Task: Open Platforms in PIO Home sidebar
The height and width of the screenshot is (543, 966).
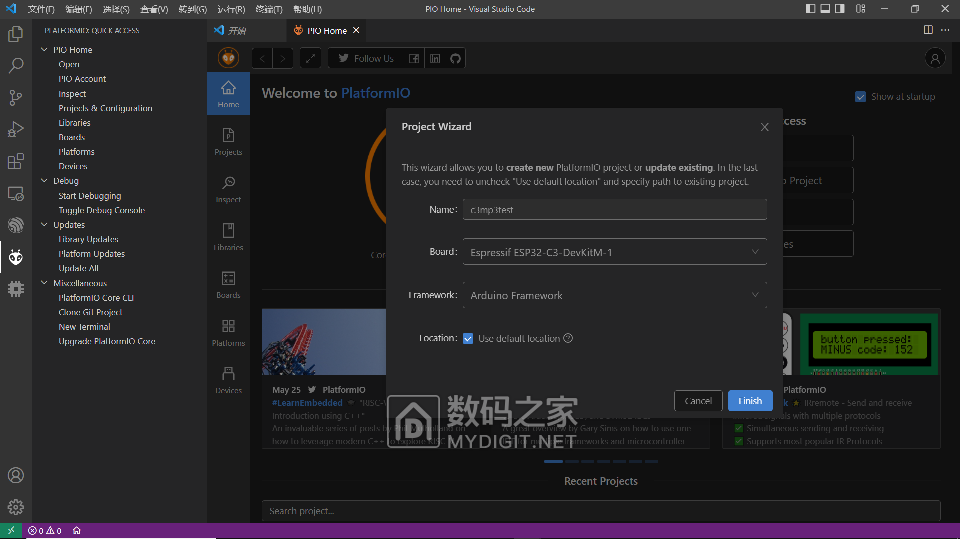Action: [229, 335]
